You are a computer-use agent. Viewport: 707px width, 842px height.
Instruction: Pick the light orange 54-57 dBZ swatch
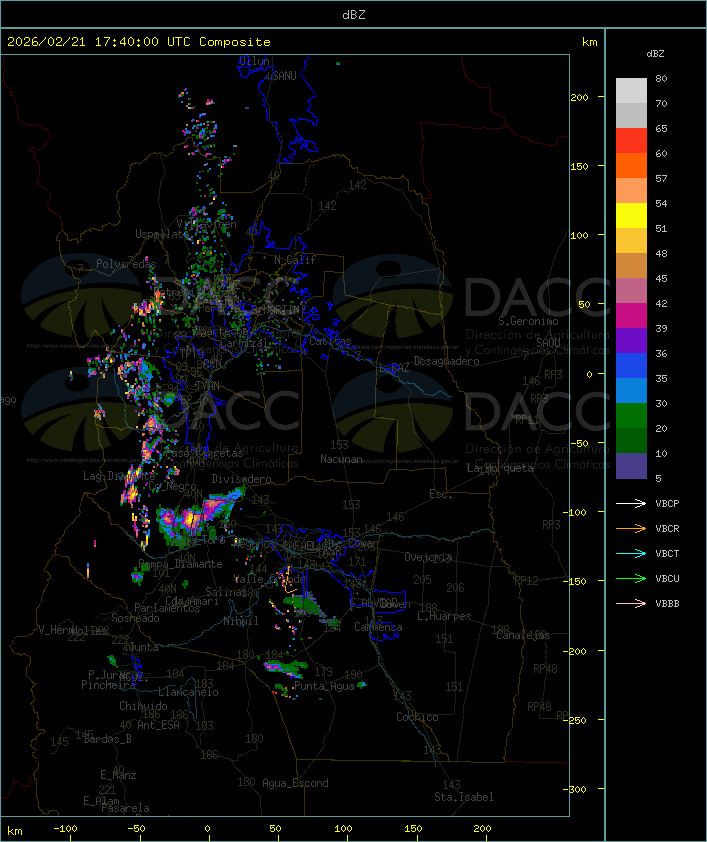coord(631,191)
